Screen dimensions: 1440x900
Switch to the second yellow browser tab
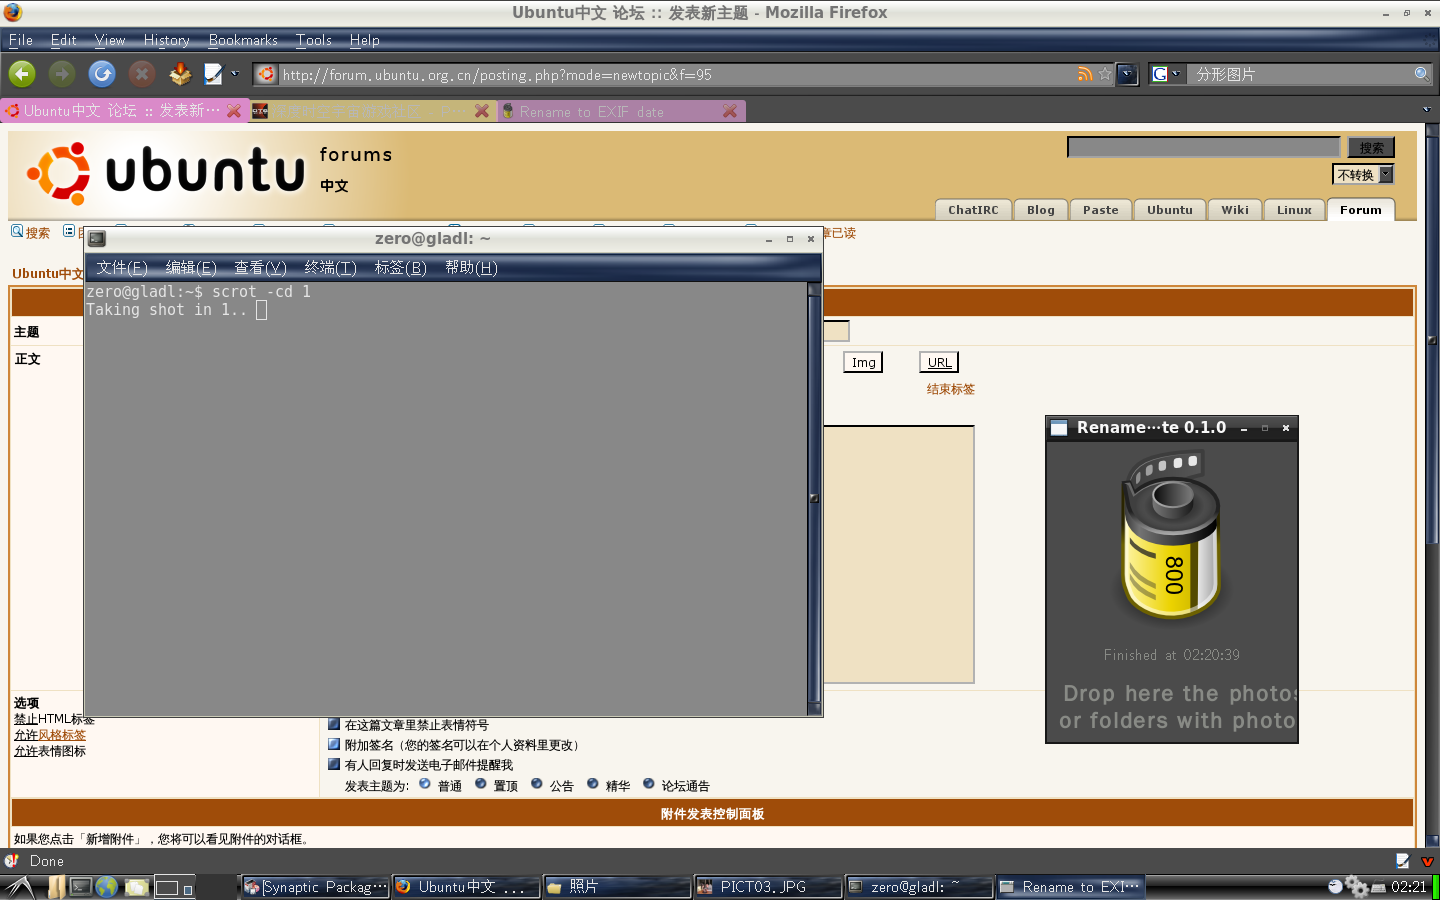372,111
